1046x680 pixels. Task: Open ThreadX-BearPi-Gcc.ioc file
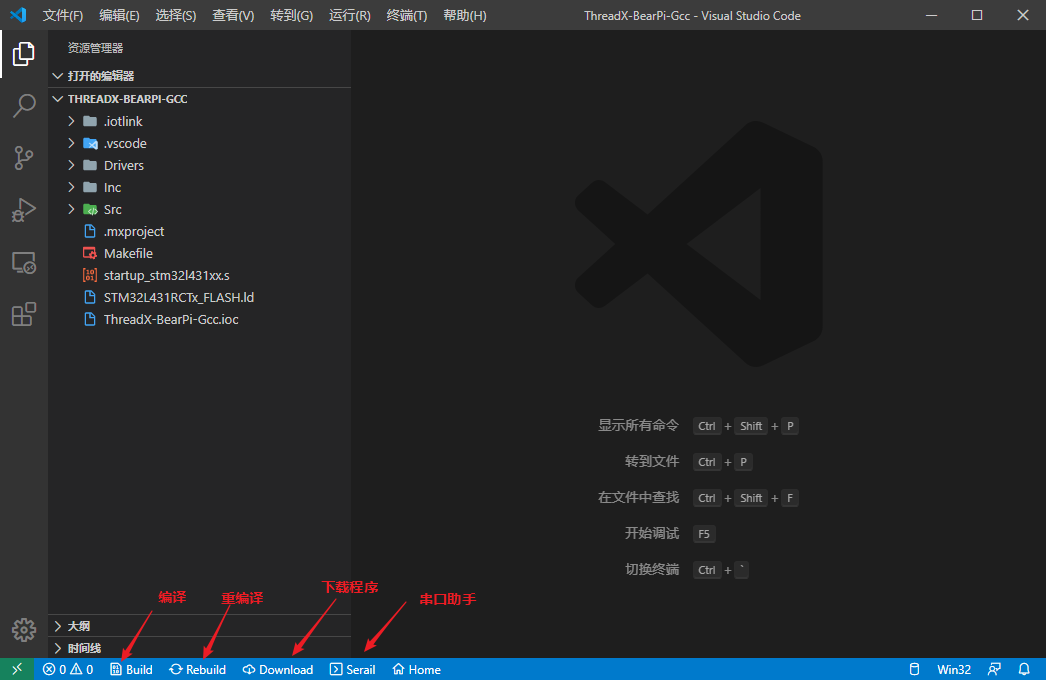pos(199,319)
